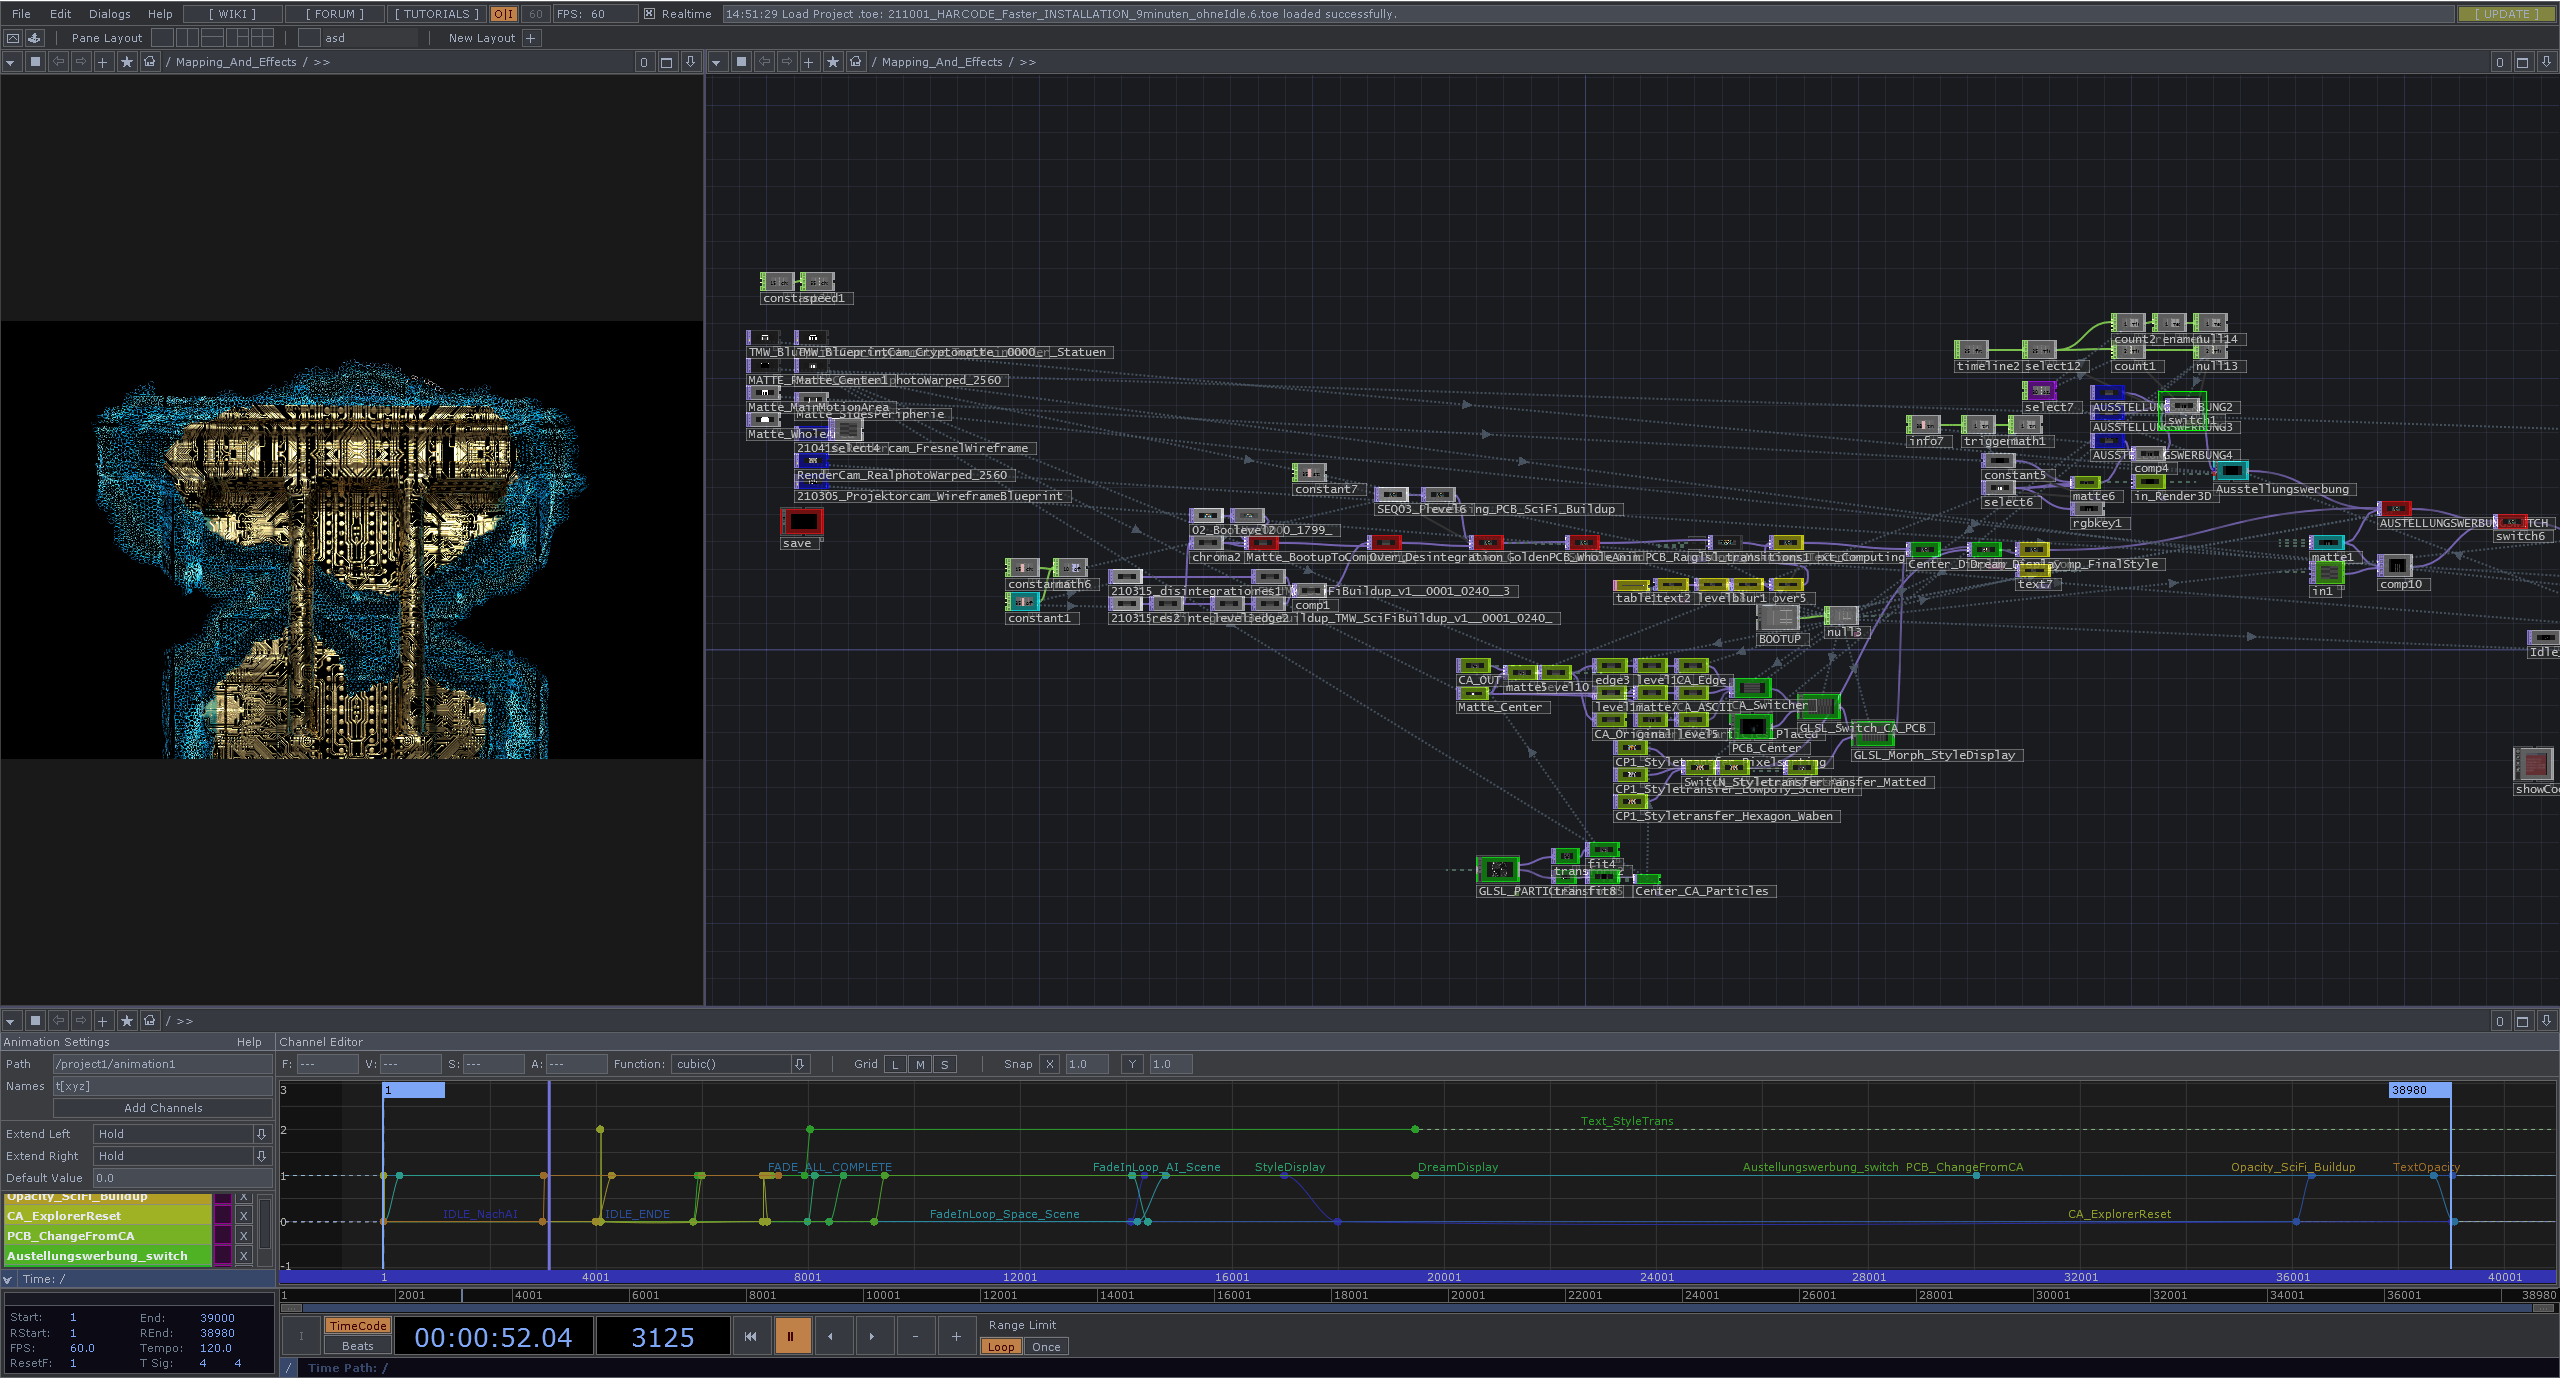
Task: Jump timeline to start frame
Action: pyautogui.click(x=750, y=1336)
